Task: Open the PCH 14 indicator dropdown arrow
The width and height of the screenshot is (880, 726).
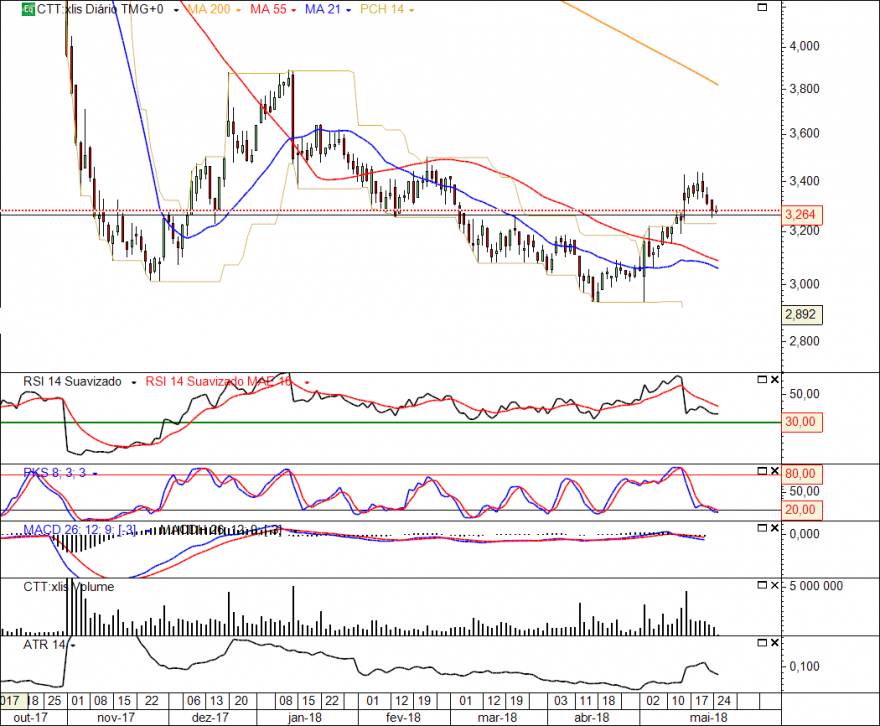Action: tap(411, 10)
